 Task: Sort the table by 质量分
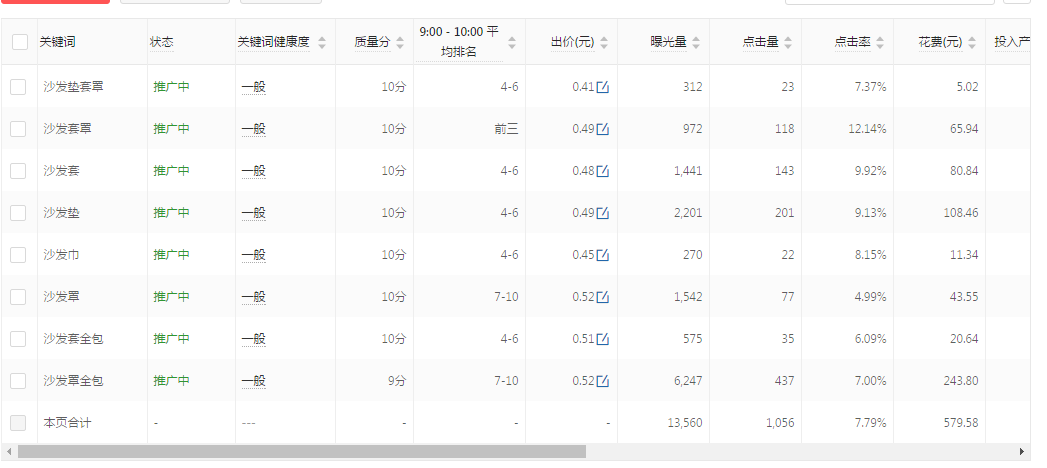(399, 43)
